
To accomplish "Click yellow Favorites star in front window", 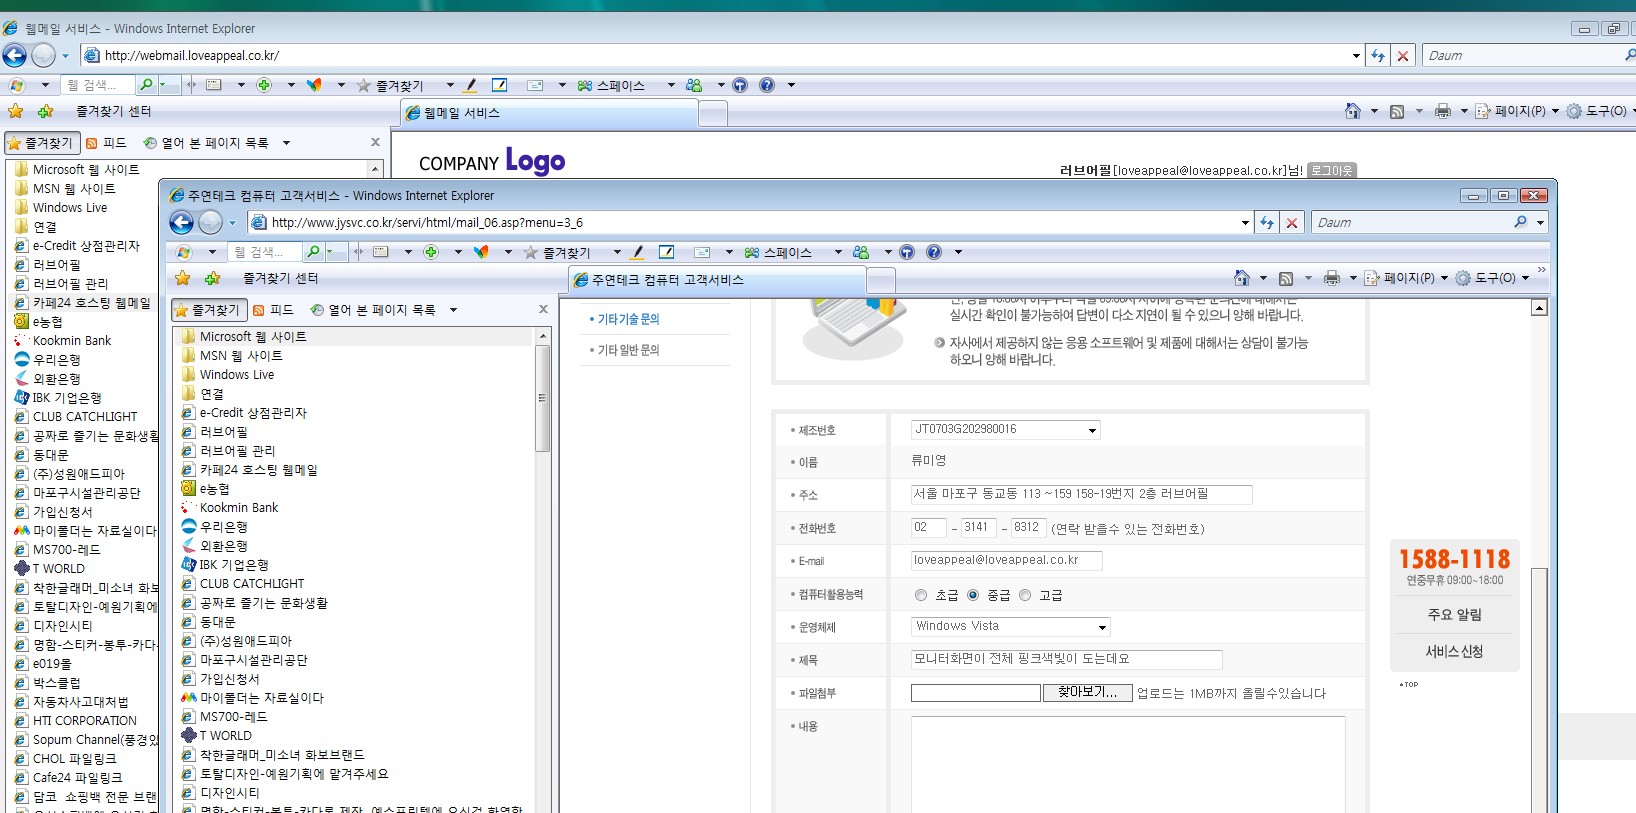I will [182, 278].
